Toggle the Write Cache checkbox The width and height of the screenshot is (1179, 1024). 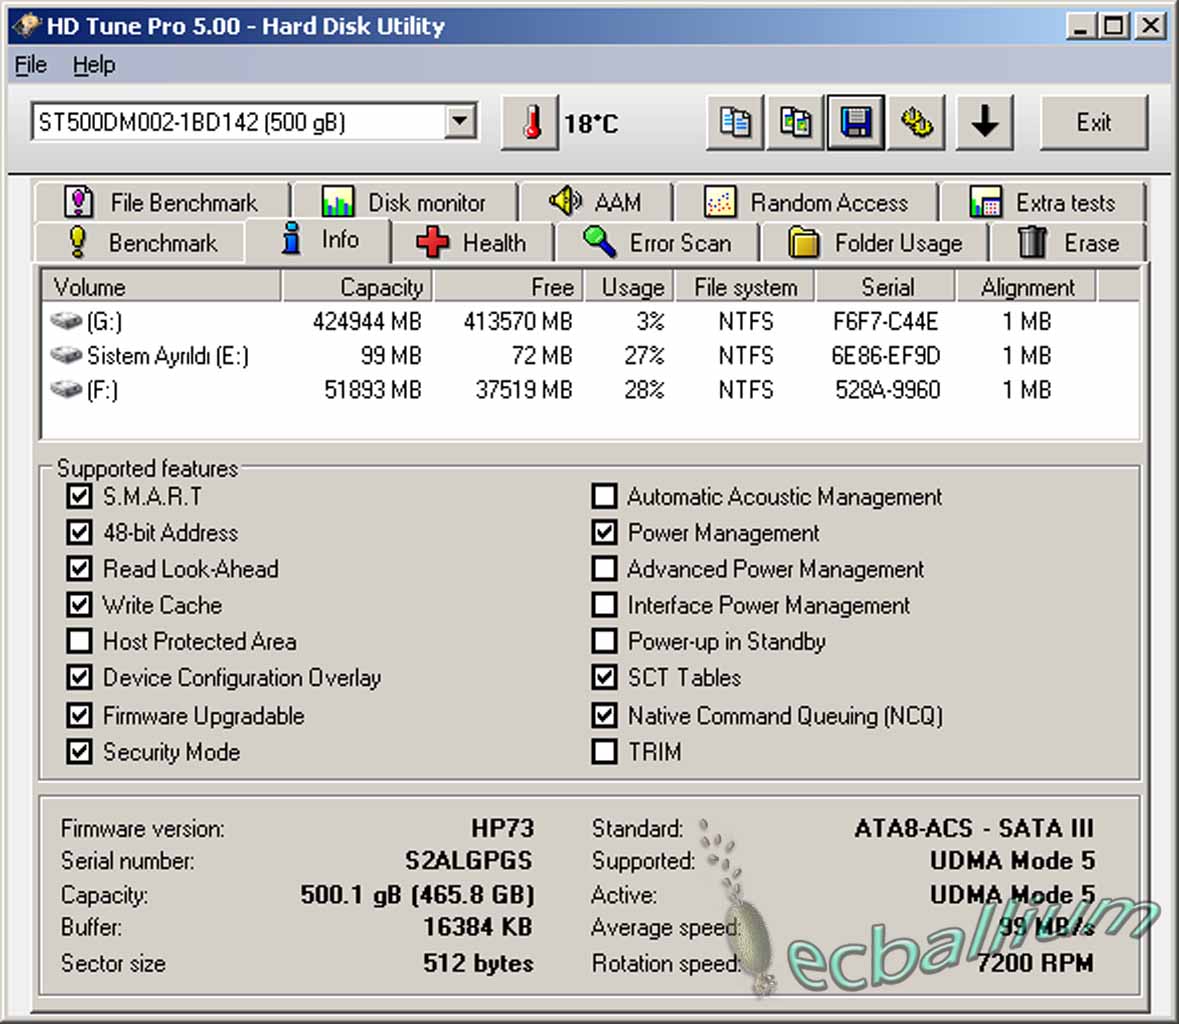(x=80, y=605)
